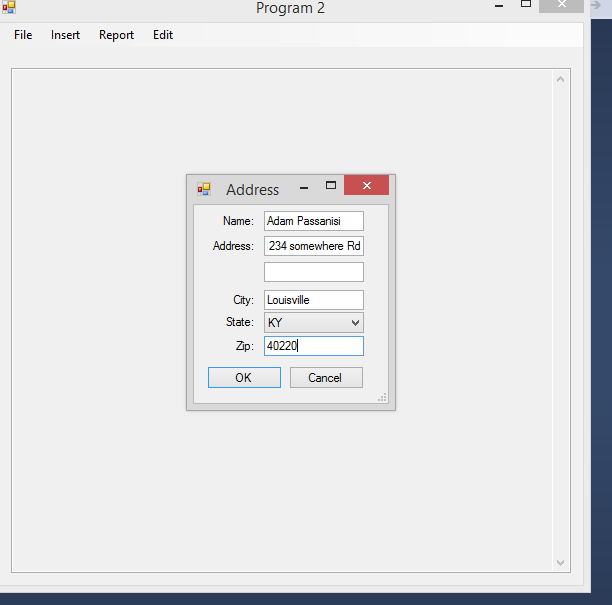Click the scrollbar down arrow

[561, 563]
